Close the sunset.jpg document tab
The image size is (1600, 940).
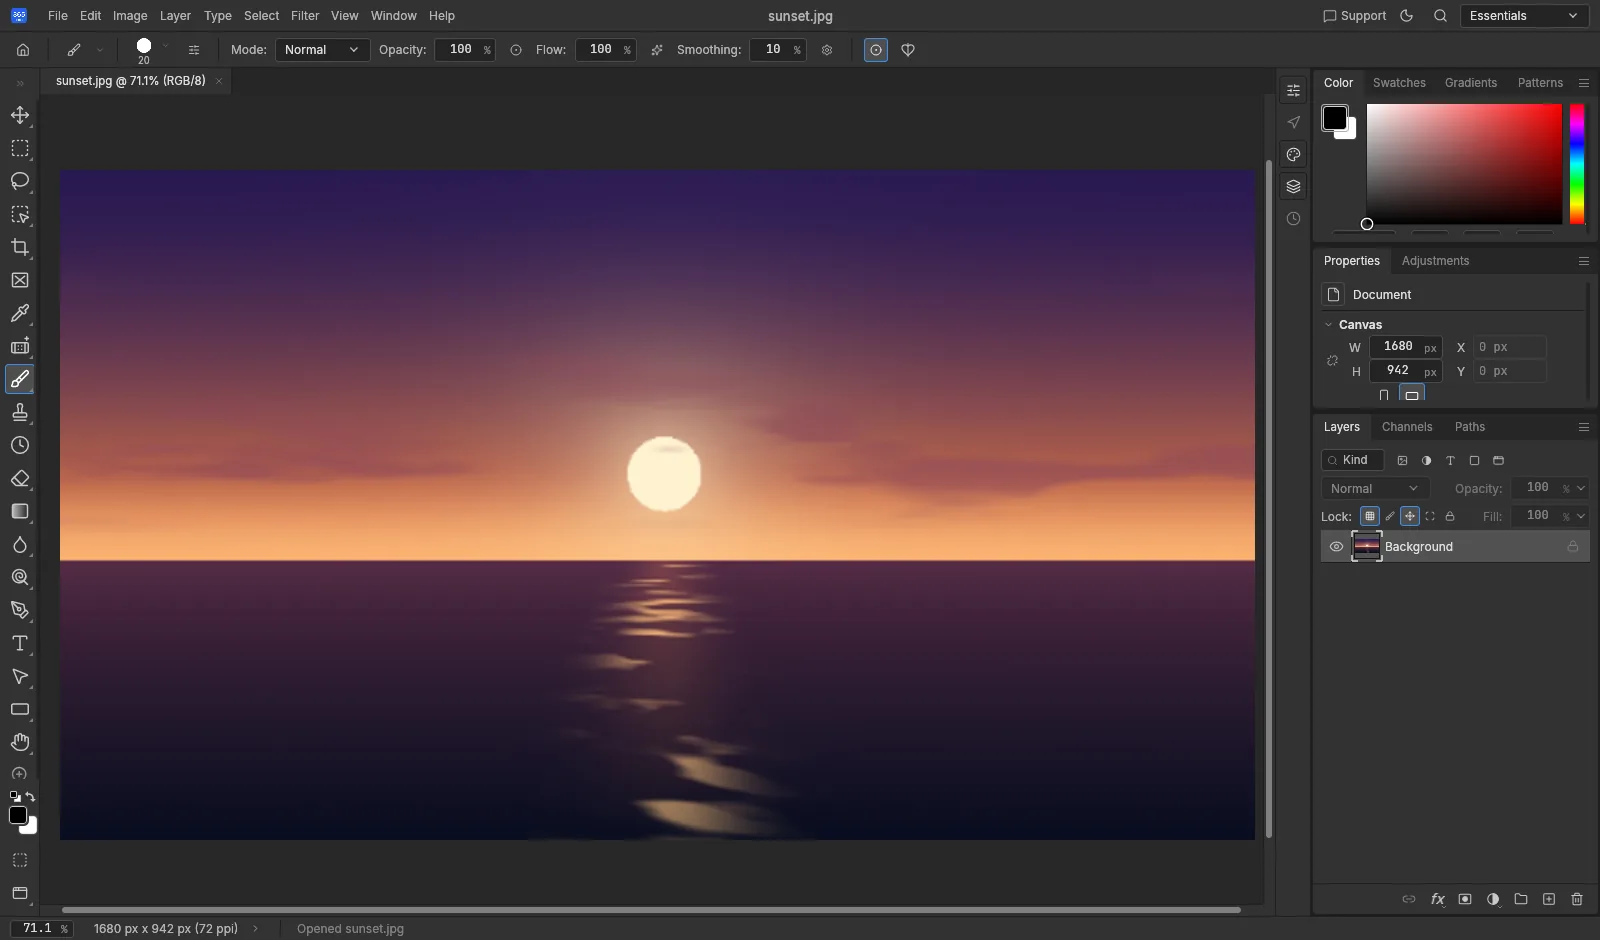click(x=219, y=81)
